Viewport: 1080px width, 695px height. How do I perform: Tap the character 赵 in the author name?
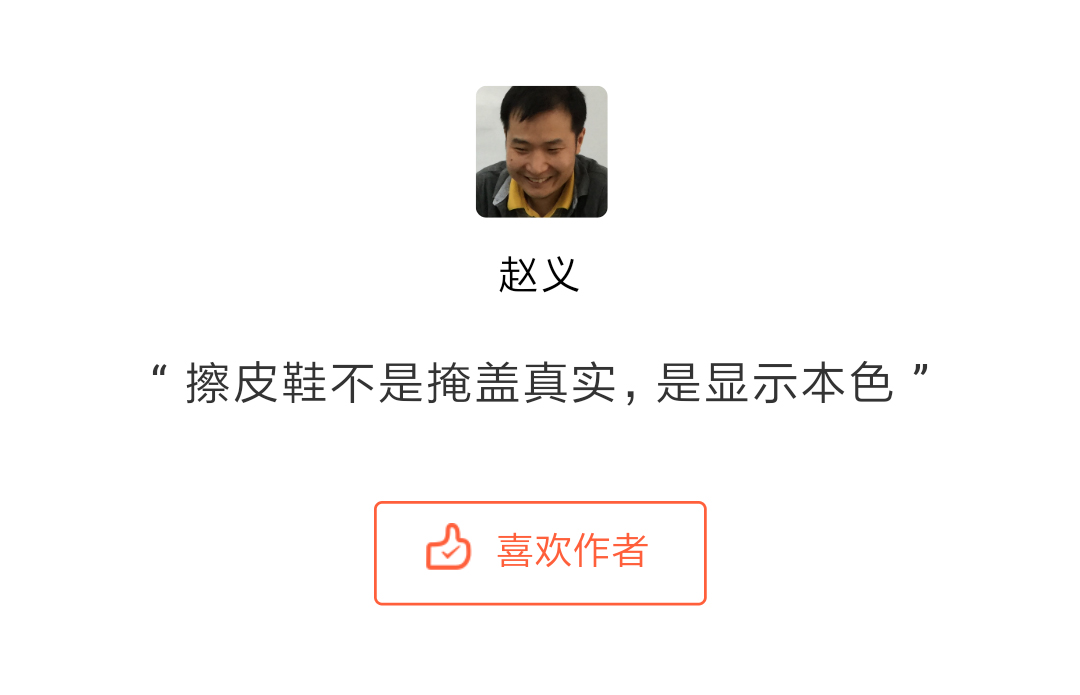click(x=518, y=275)
